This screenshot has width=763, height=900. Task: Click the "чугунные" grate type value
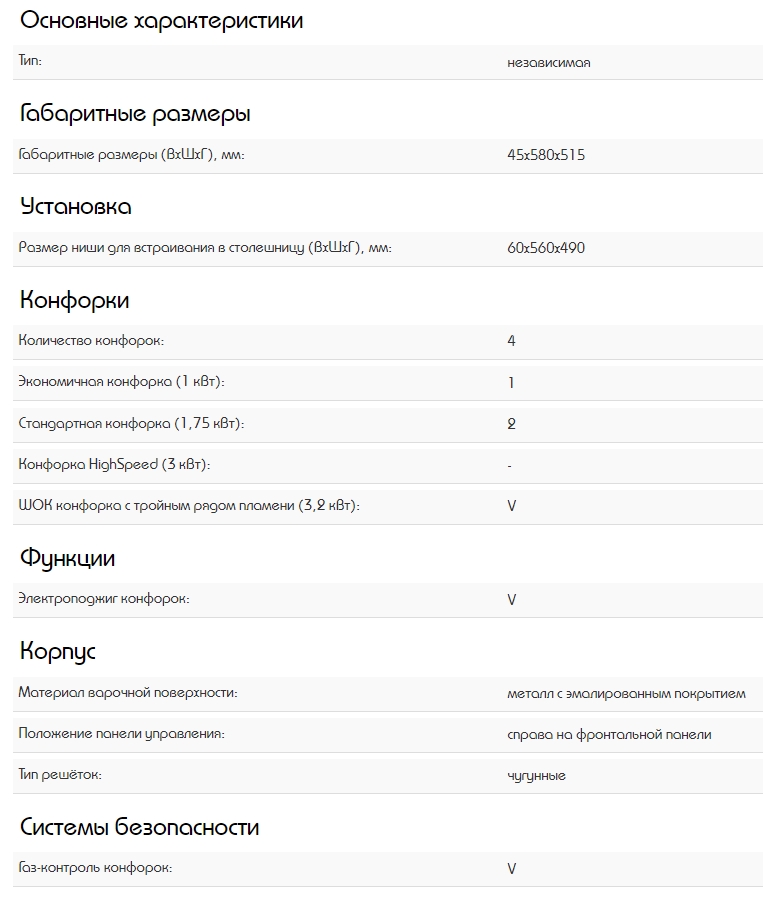(x=536, y=775)
